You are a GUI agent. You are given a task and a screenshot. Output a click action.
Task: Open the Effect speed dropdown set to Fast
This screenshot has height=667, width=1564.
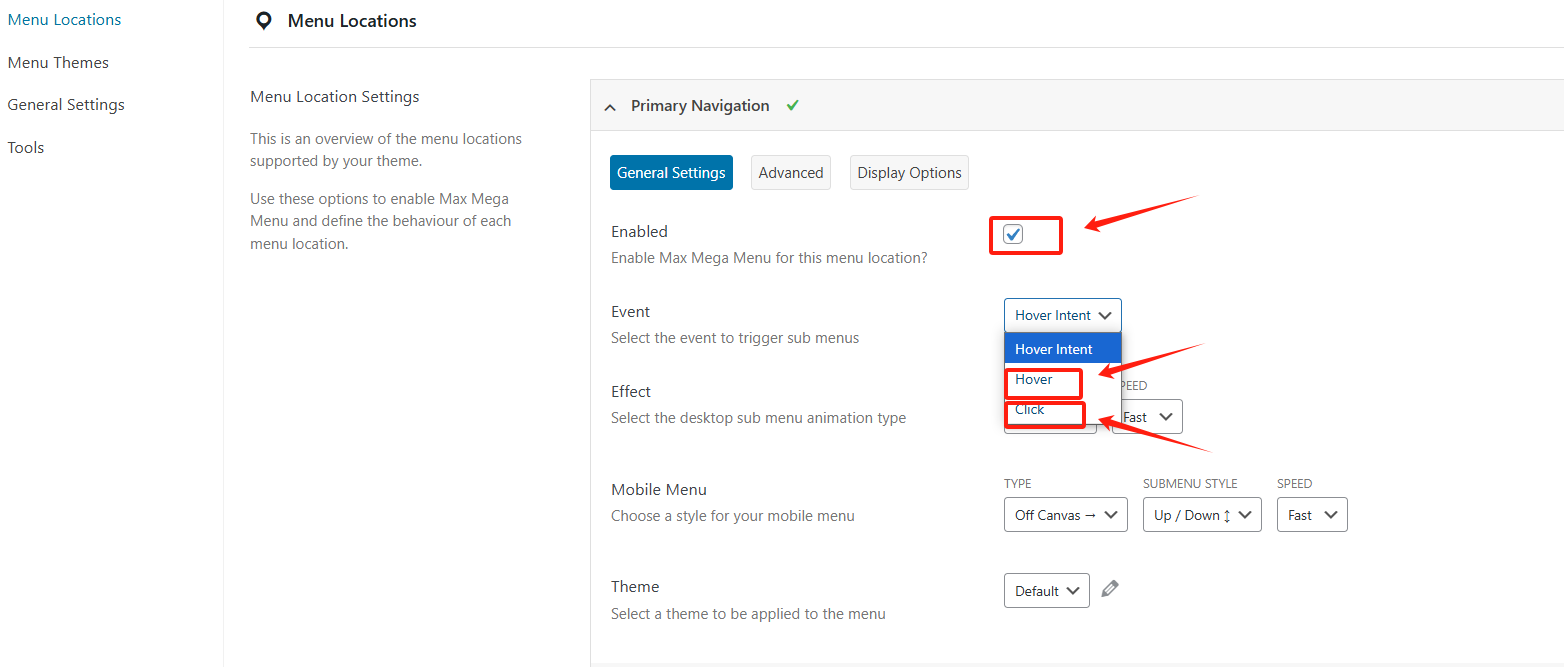coord(1149,417)
